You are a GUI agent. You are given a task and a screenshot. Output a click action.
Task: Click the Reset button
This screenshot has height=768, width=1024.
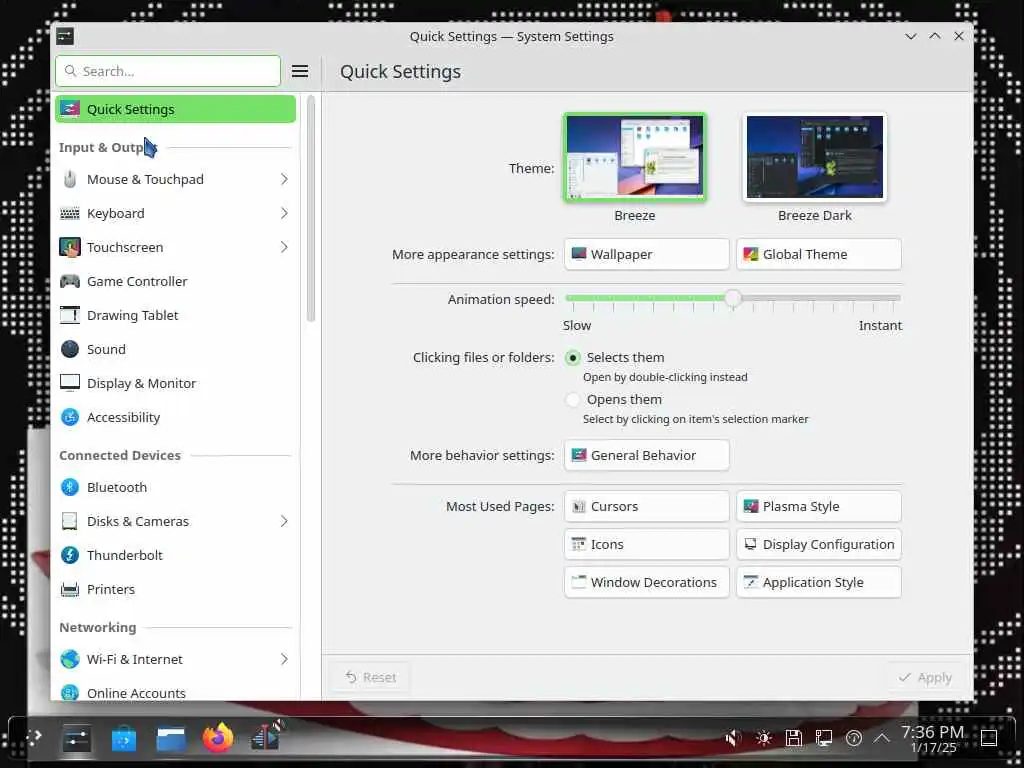370,677
